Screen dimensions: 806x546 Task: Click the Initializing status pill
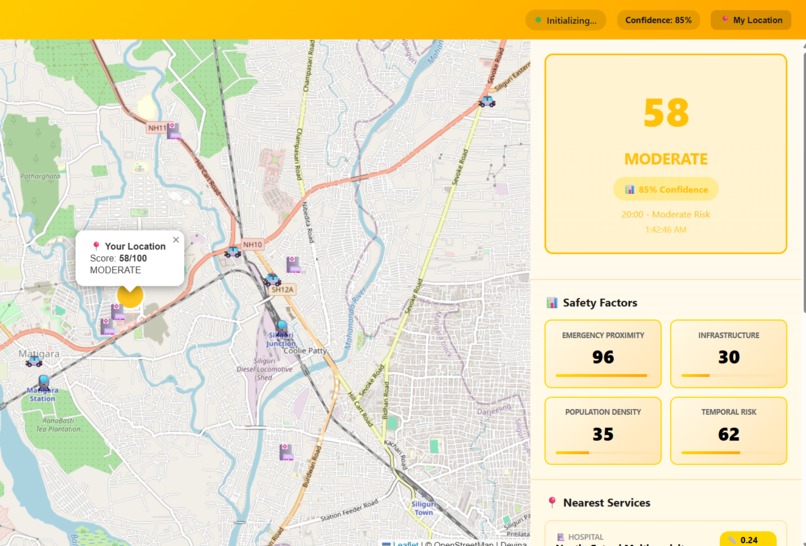point(565,20)
